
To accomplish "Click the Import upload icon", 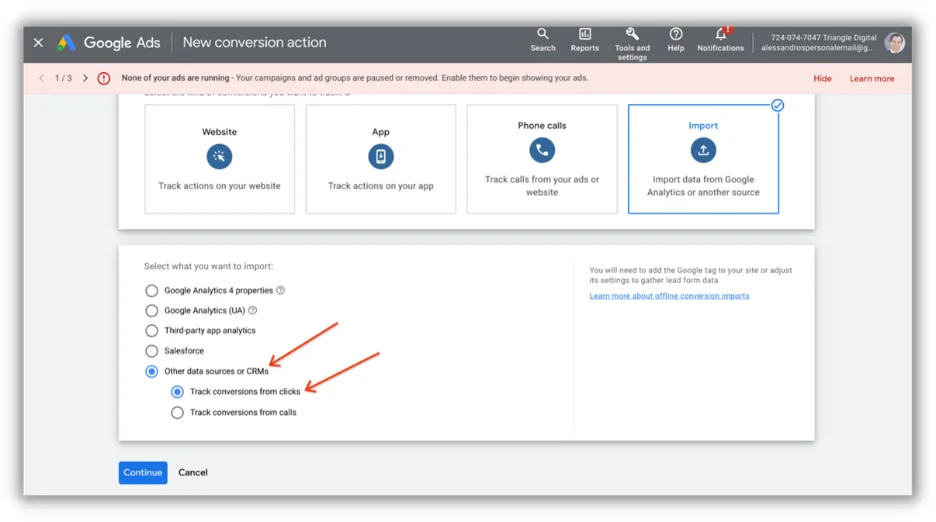I will pyautogui.click(x=703, y=150).
